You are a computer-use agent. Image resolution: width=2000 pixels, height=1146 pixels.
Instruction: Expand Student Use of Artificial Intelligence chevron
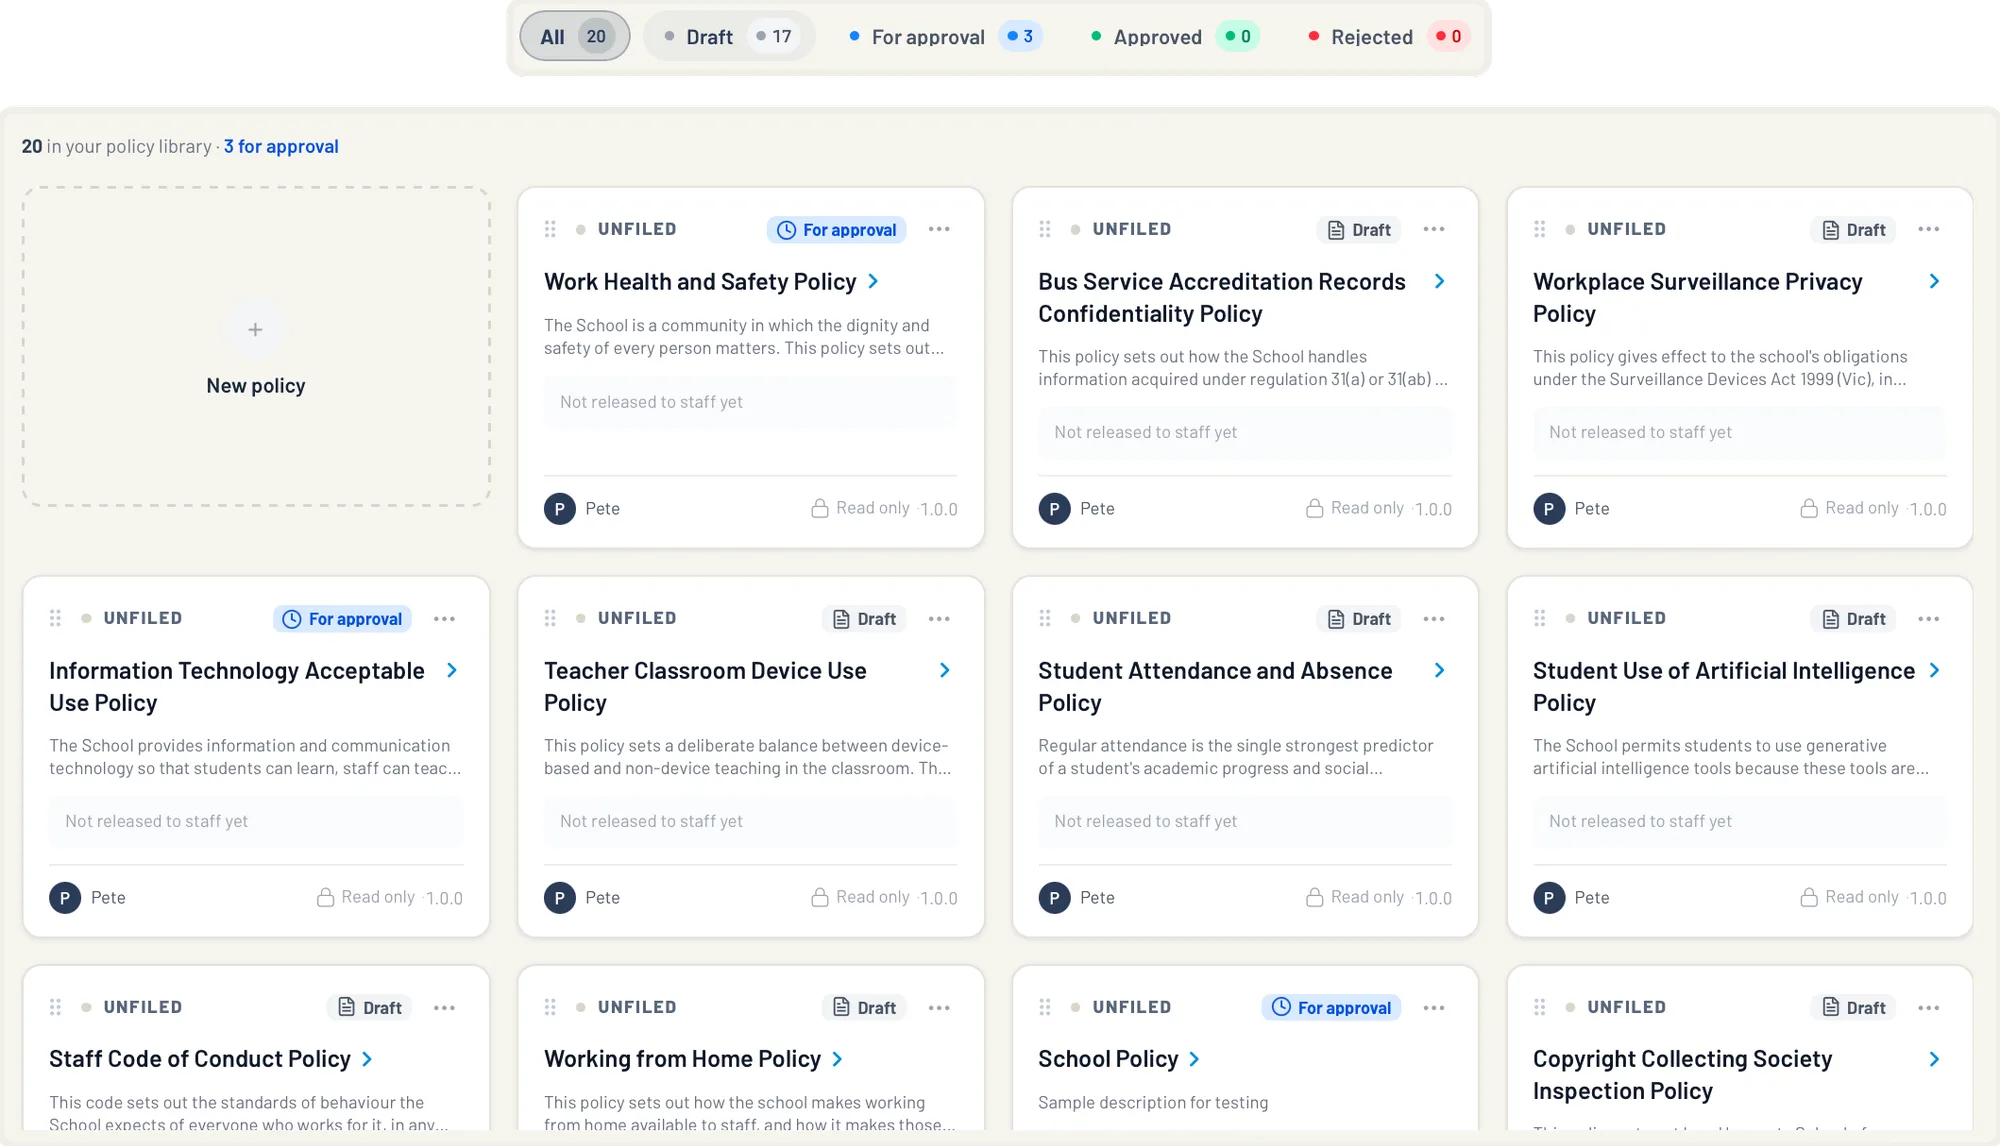coord(1934,671)
